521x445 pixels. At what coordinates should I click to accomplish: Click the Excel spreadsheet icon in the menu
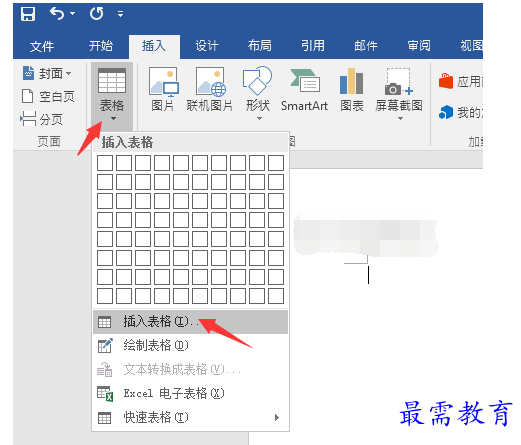point(105,394)
